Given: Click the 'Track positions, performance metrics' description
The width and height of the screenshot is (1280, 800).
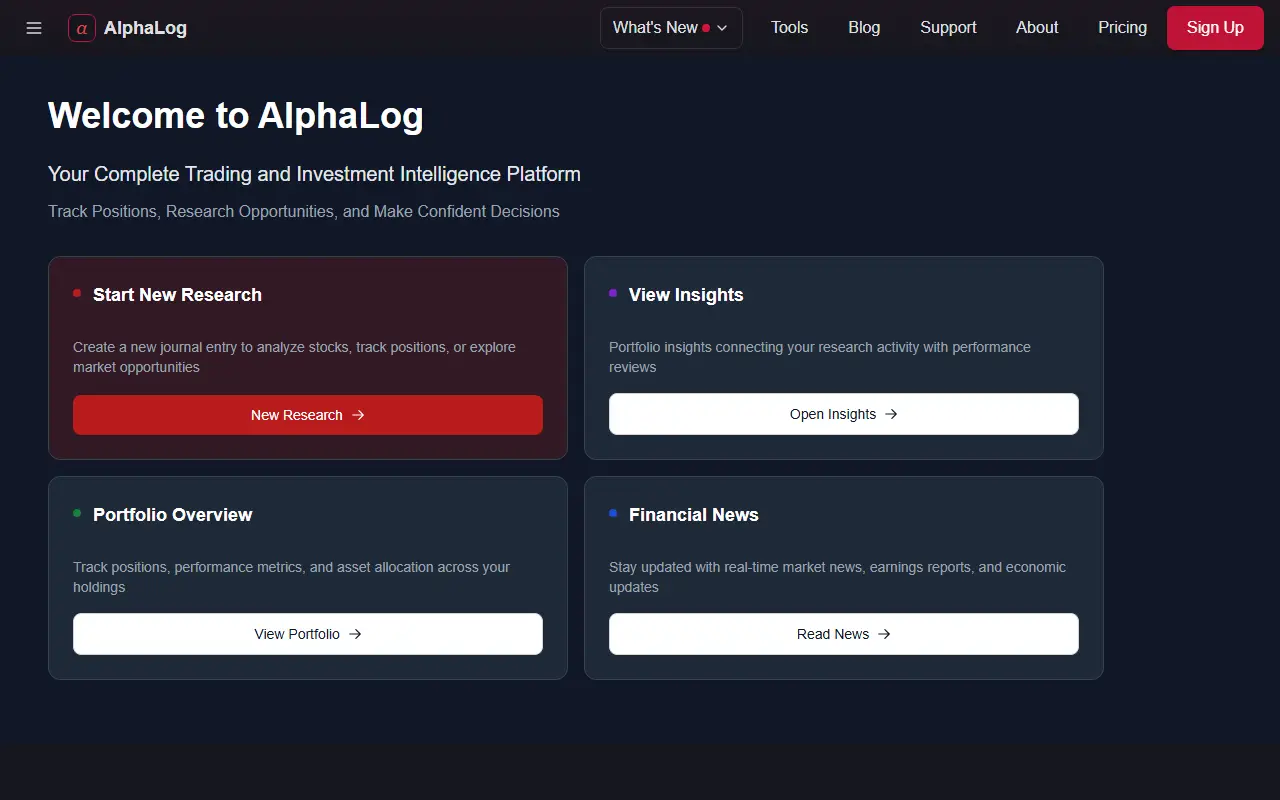Looking at the screenshot, I should tap(292, 577).
